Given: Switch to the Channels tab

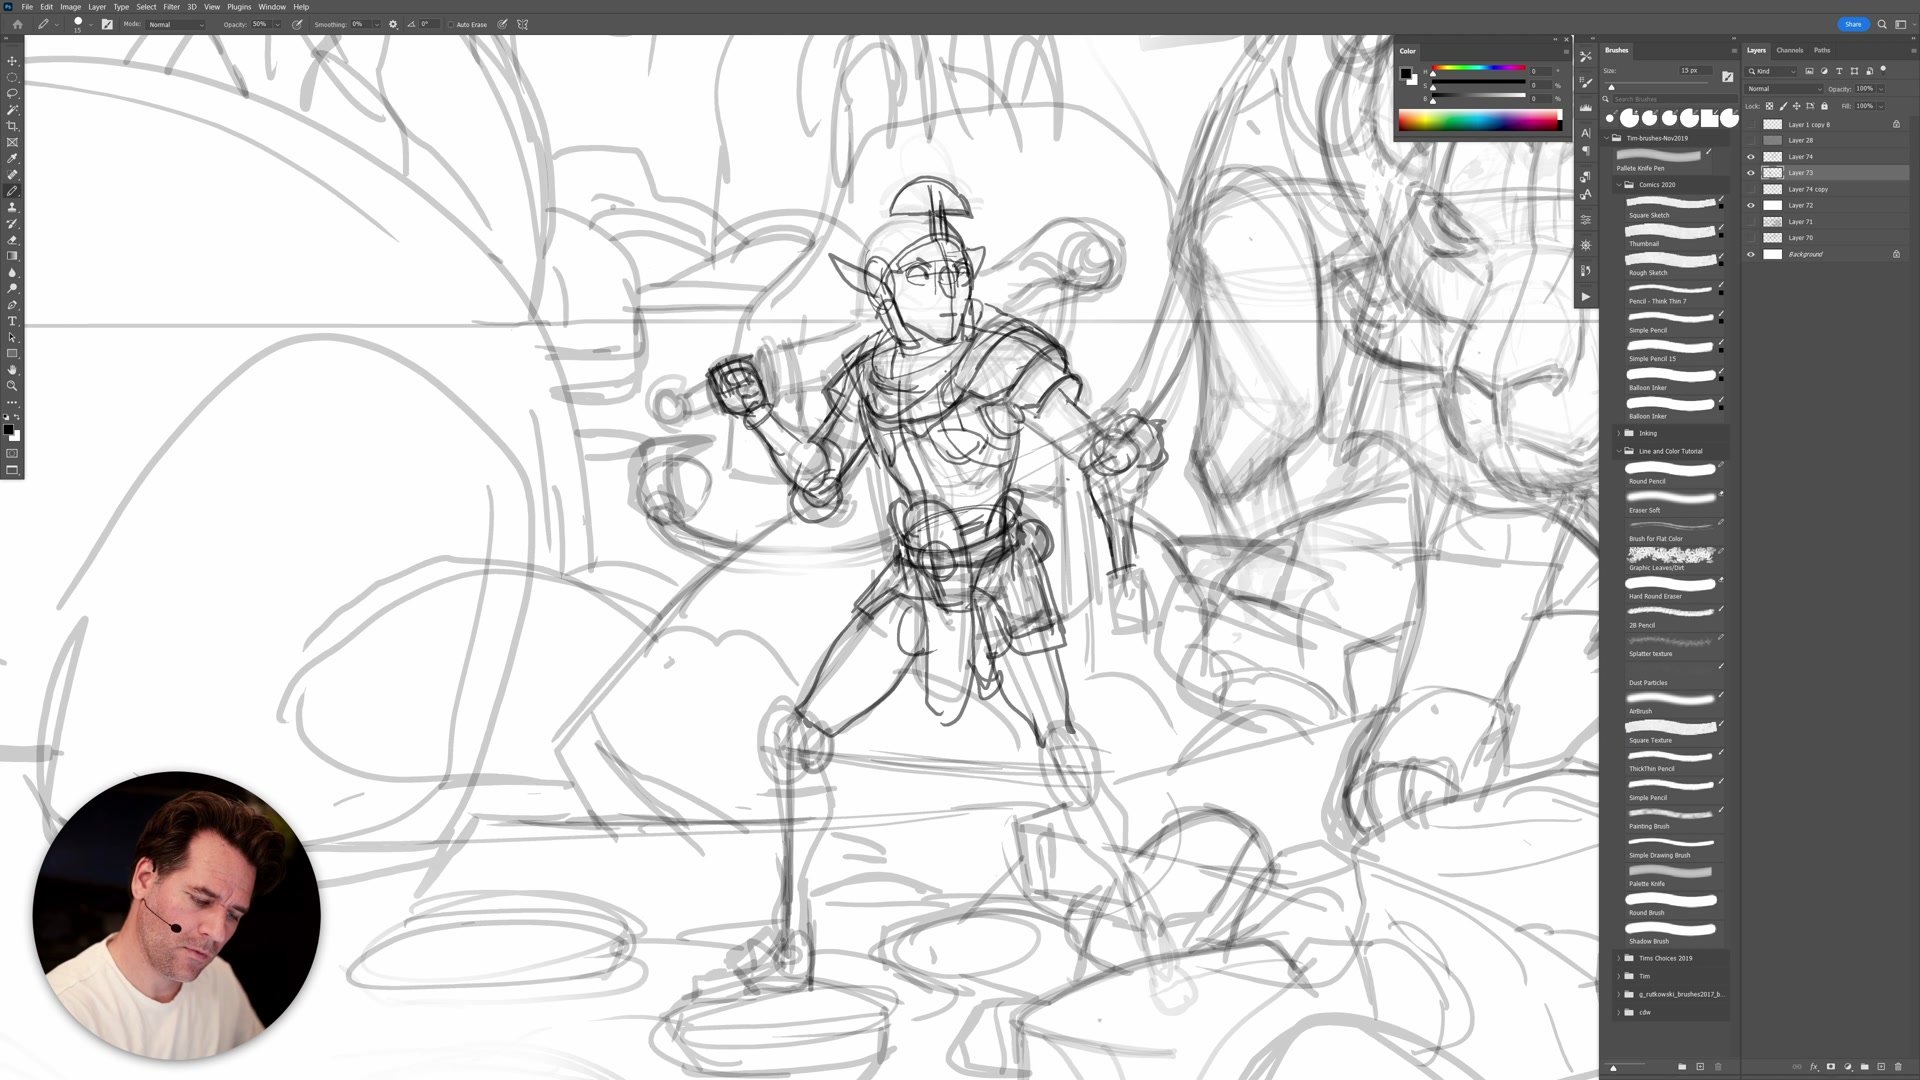Looking at the screenshot, I should tap(1789, 50).
